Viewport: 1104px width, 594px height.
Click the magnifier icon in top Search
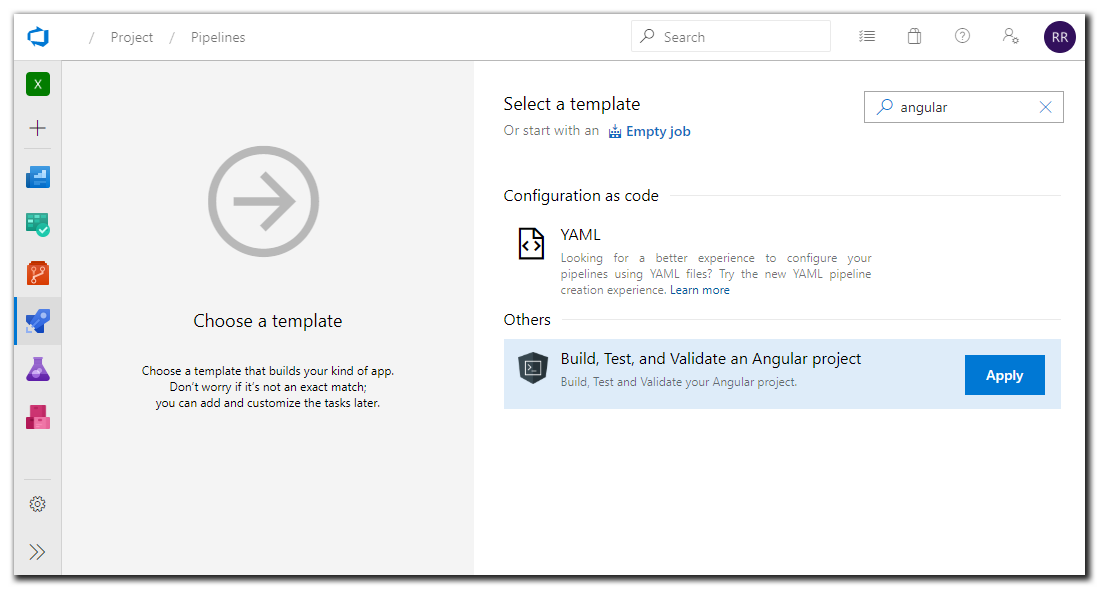(x=647, y=36)
